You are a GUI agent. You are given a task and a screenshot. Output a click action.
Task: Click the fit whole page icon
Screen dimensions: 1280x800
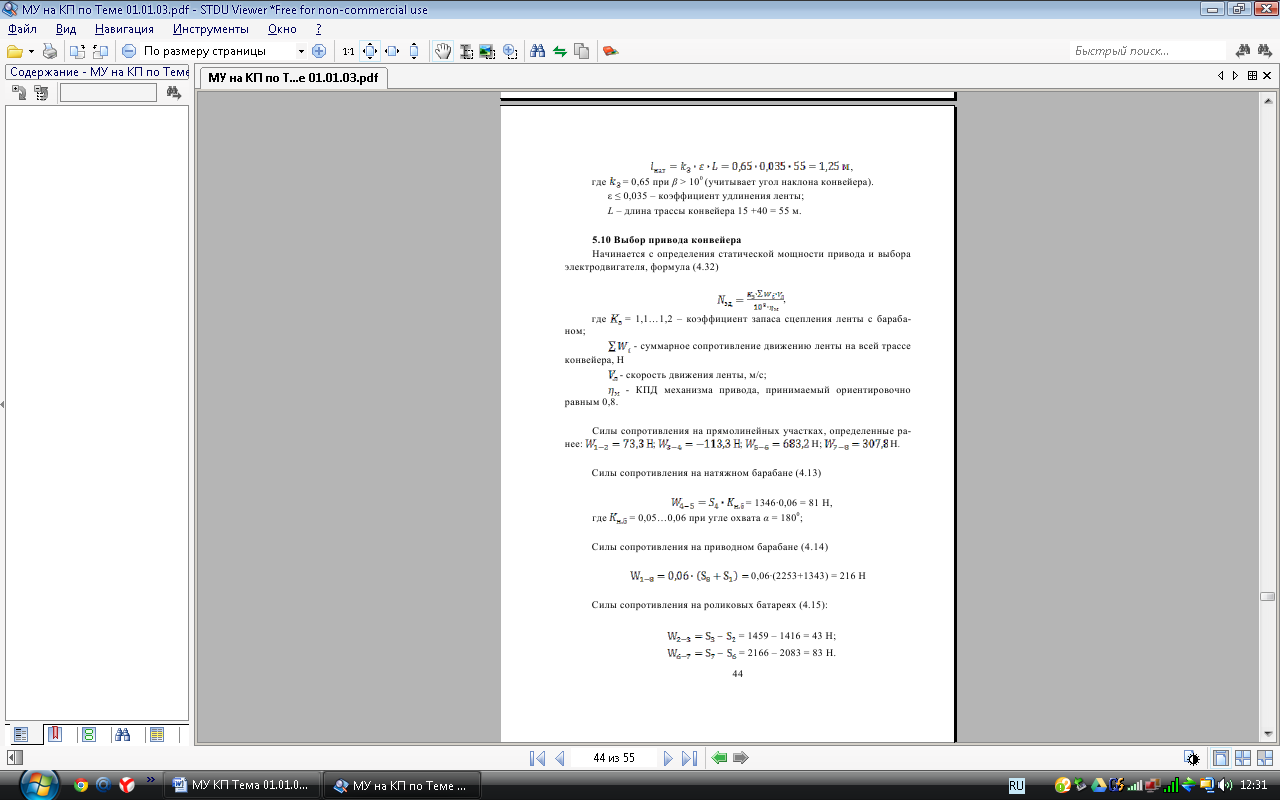(x=369, y=51)
